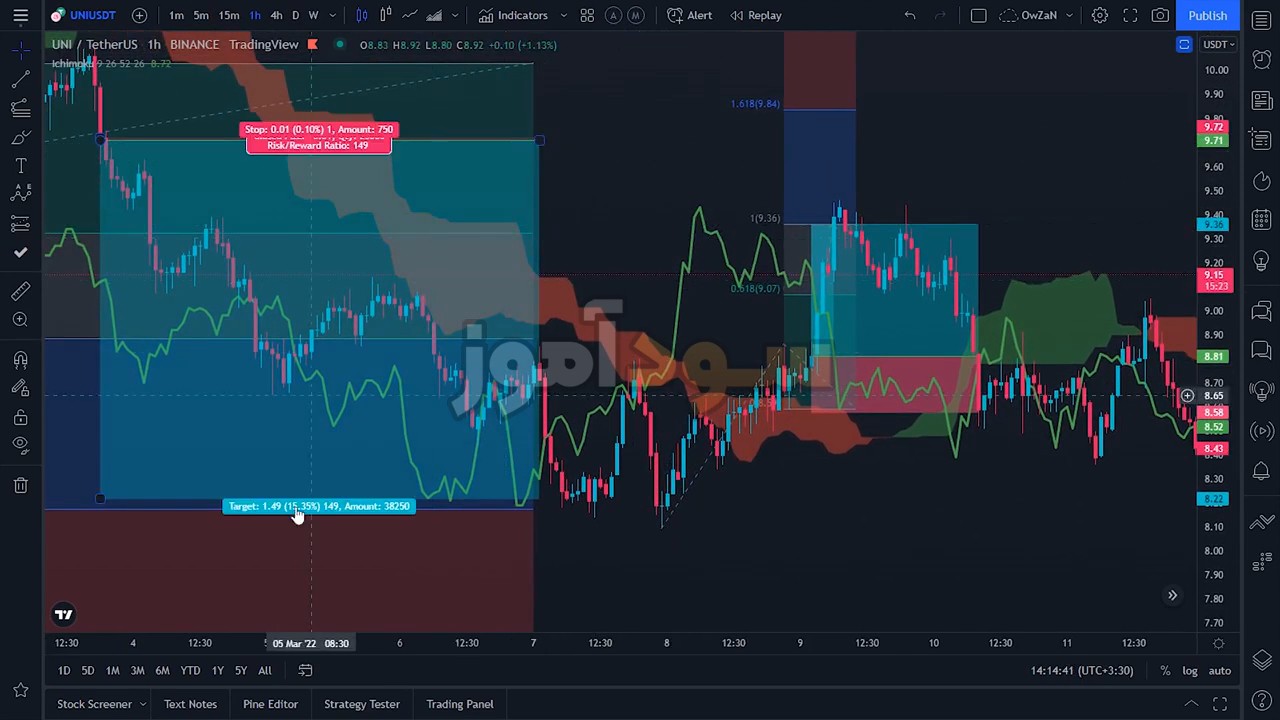Screen dimensions: 1280x720
Task: Set range to All
Action: tap(265, 671)
